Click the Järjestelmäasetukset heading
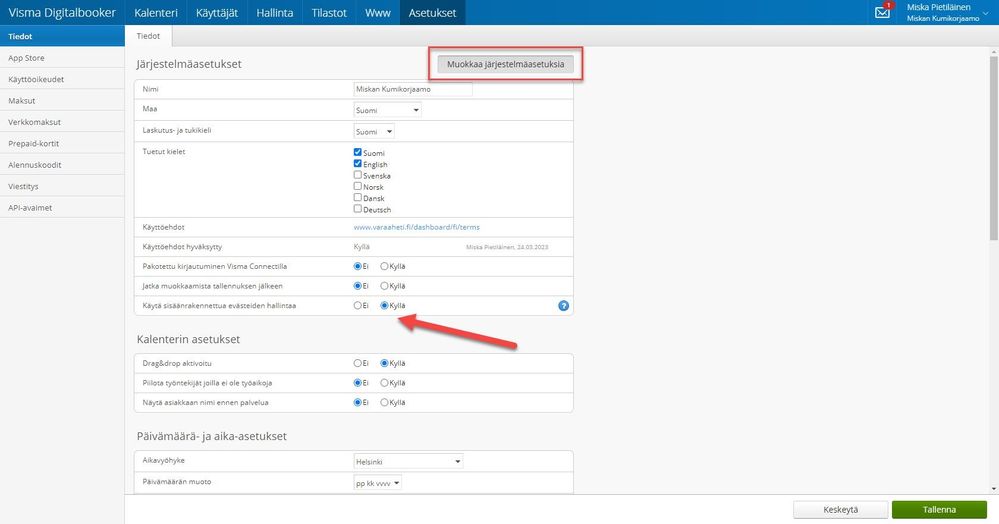 [189, 64]
